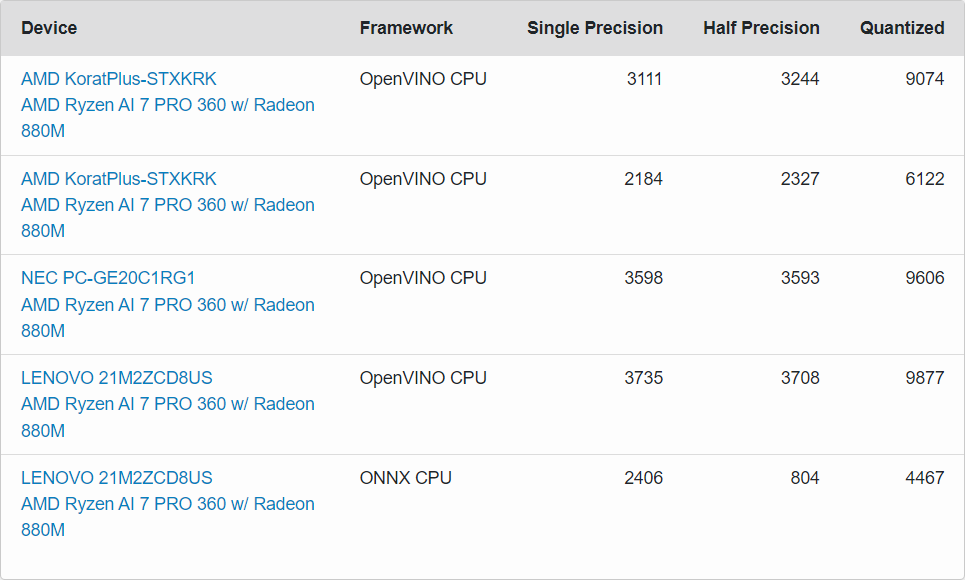Viewport: 965px width, 580px height.
Task: Sort the table by the Framework column
Action: coord(406,28)
